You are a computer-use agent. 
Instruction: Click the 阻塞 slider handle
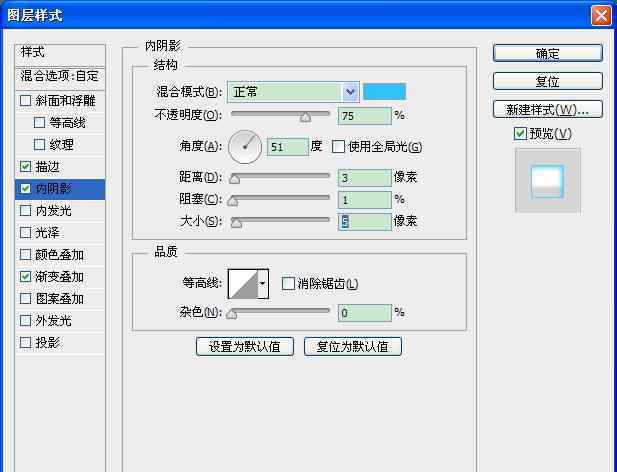point(233,201)
